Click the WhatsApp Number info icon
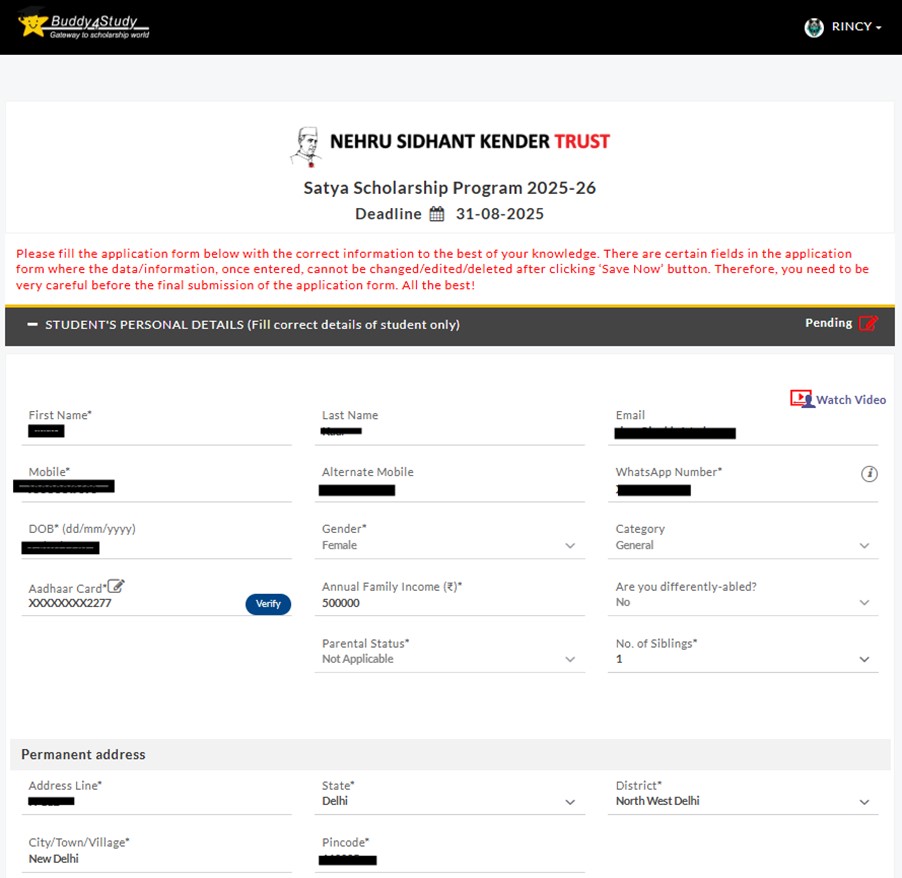902x878 pixels. (x=869, y=474)
